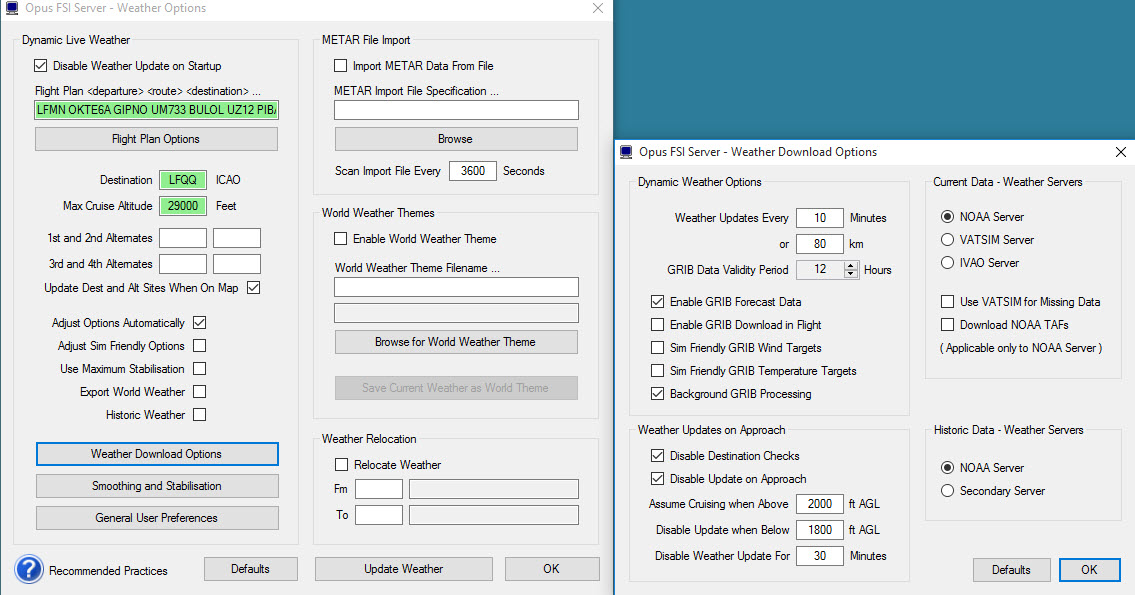1135x595 pixels.
Task: Enable Import METAR Data From File
Action: (x=340, y=66)
